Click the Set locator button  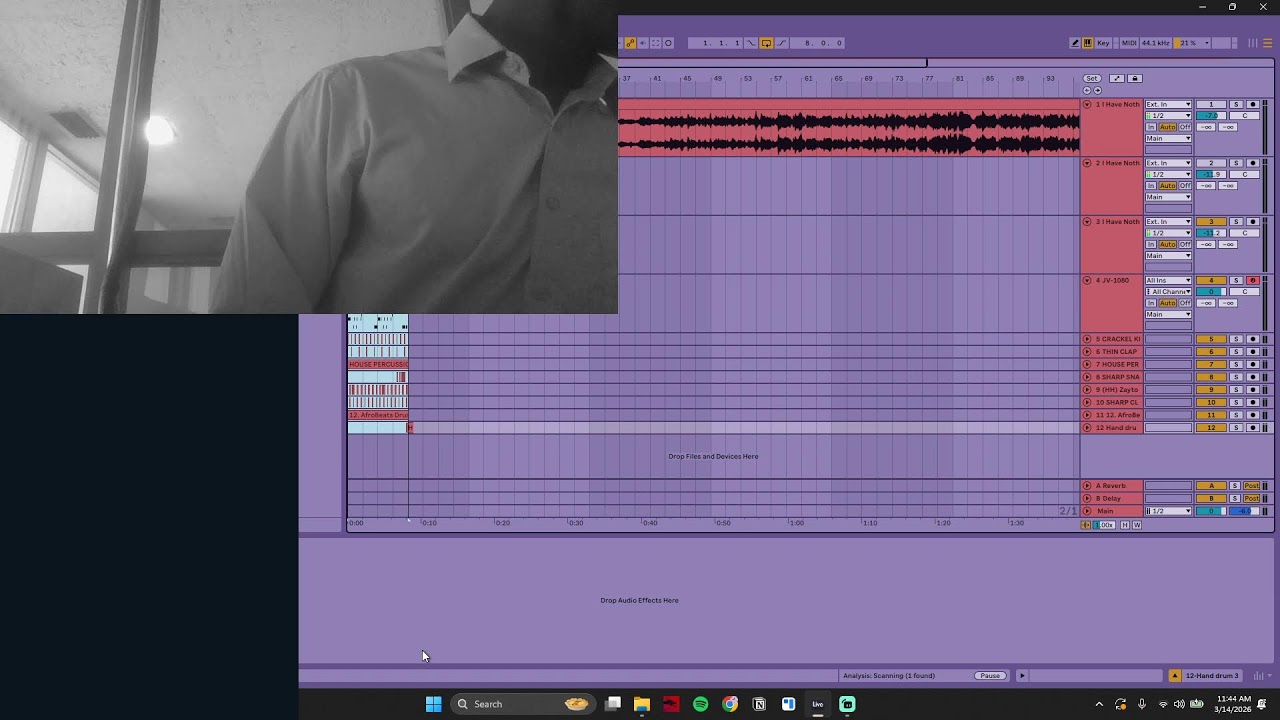tap(1092, 78)
